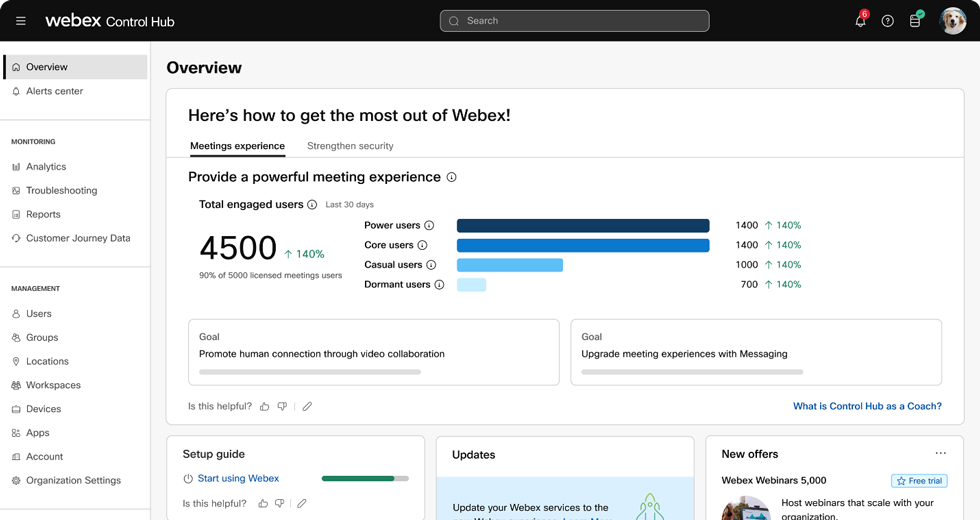Click info icon beside powerful meeting experience heading
The width and height of the screenshot is (980, 520).
click(451, 178)
